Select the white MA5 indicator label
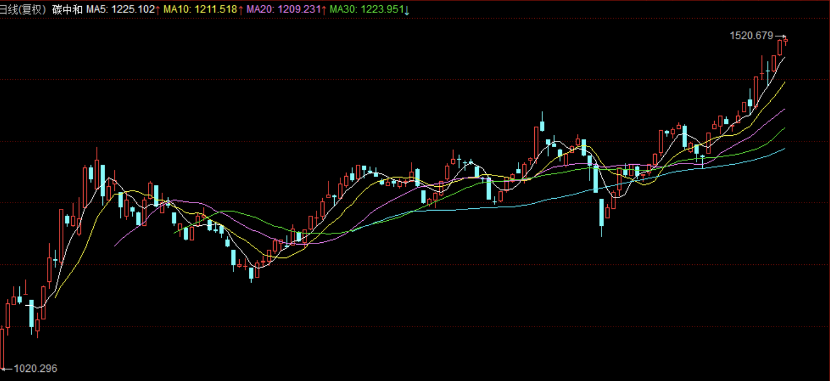830x382 pixels. (121, 10)
